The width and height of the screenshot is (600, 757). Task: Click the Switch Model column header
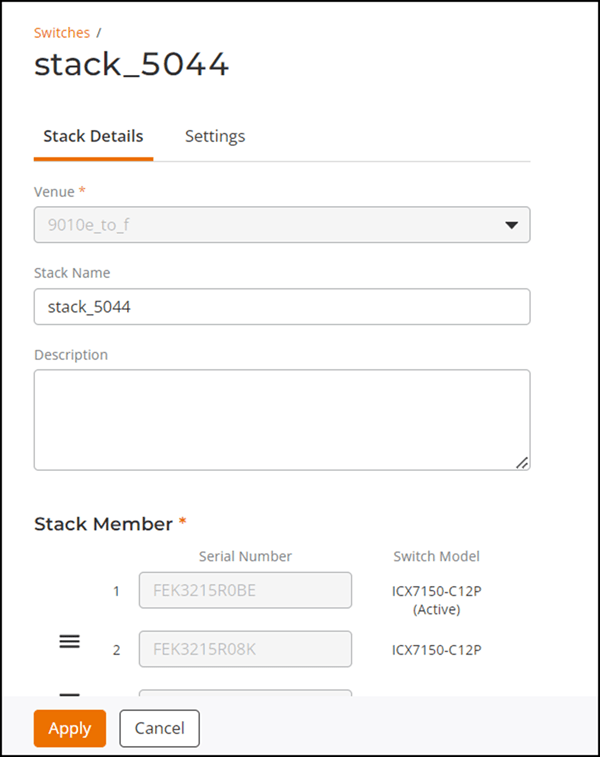point(436,556)
